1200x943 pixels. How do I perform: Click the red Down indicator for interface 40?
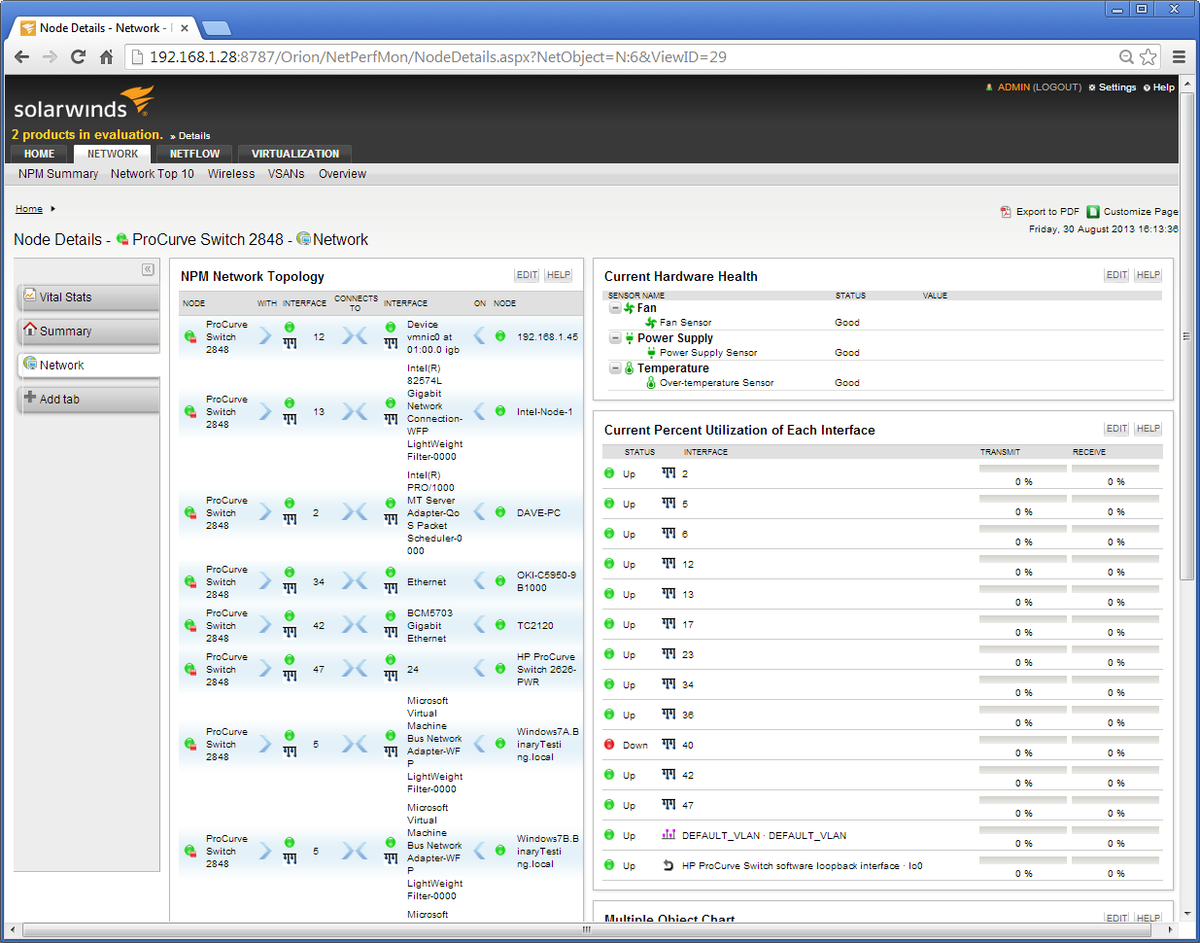point(609,744)
